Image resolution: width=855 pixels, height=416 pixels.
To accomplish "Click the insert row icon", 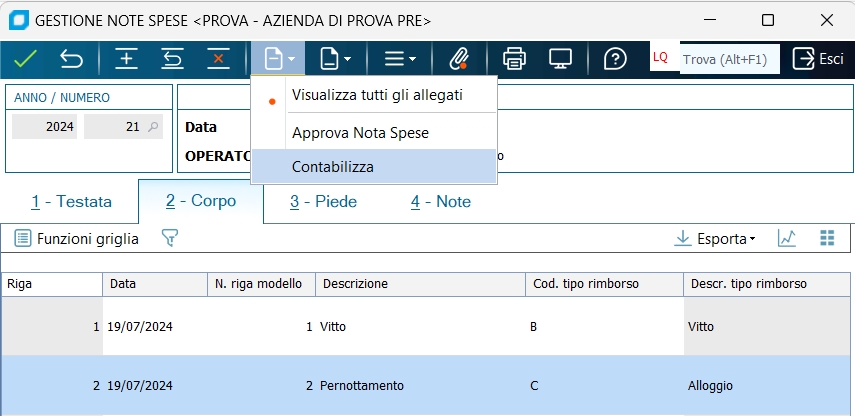I will point(126,58).
